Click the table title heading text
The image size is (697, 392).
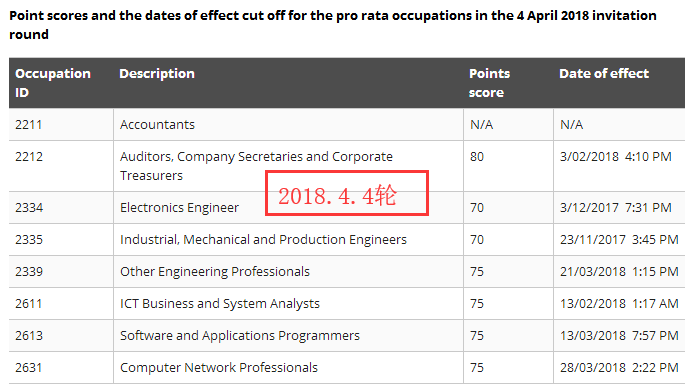click(333, 25)
